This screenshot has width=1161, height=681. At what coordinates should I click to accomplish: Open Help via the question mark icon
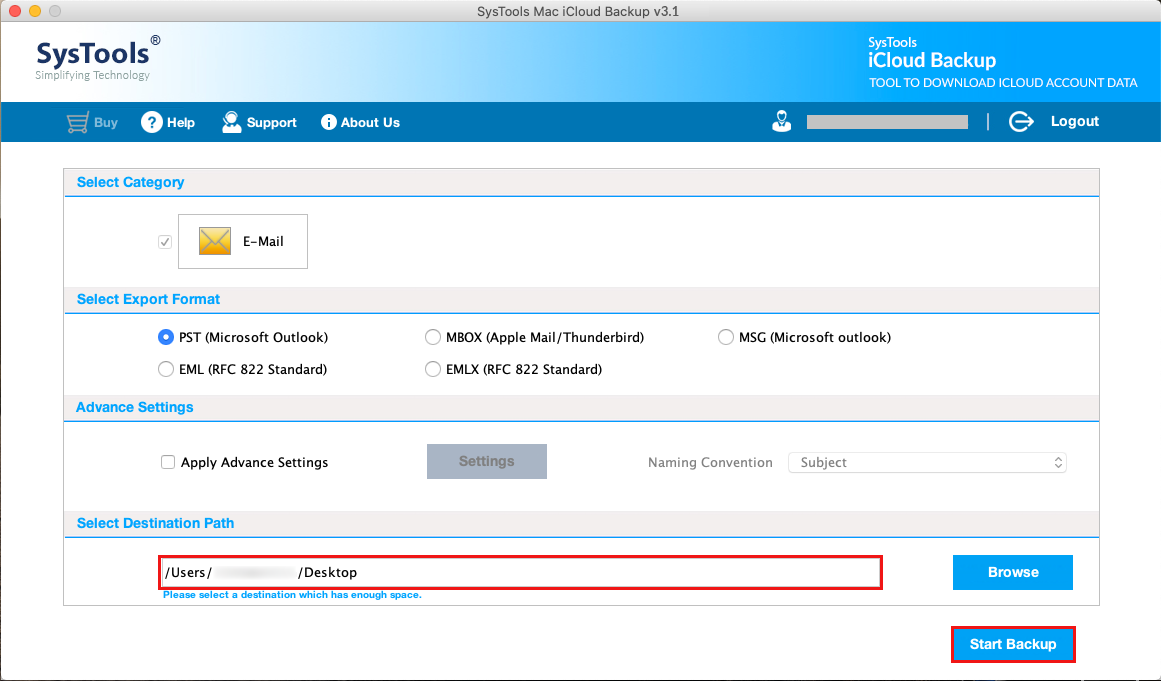[x=151, y=122]
